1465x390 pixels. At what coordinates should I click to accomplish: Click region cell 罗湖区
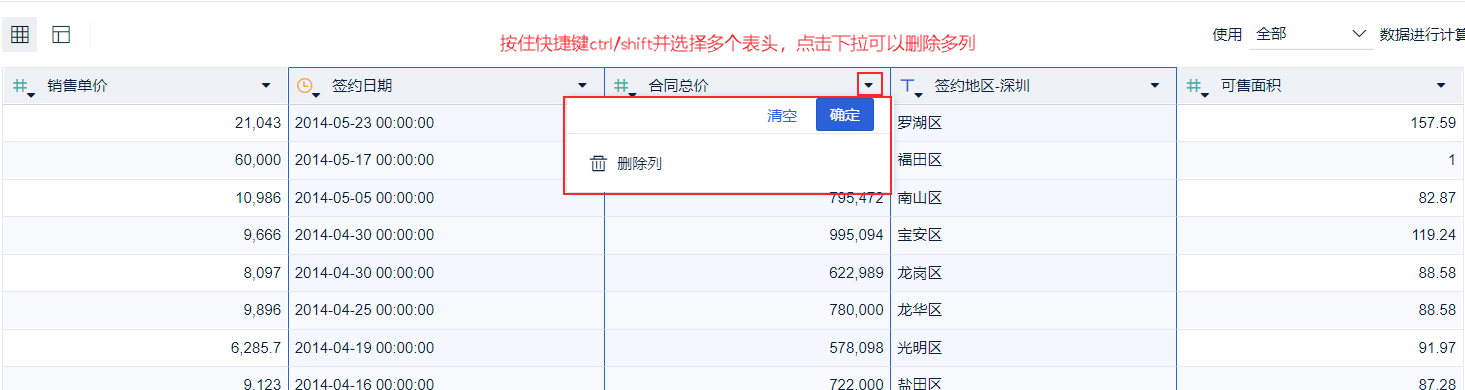[1033, 123]
